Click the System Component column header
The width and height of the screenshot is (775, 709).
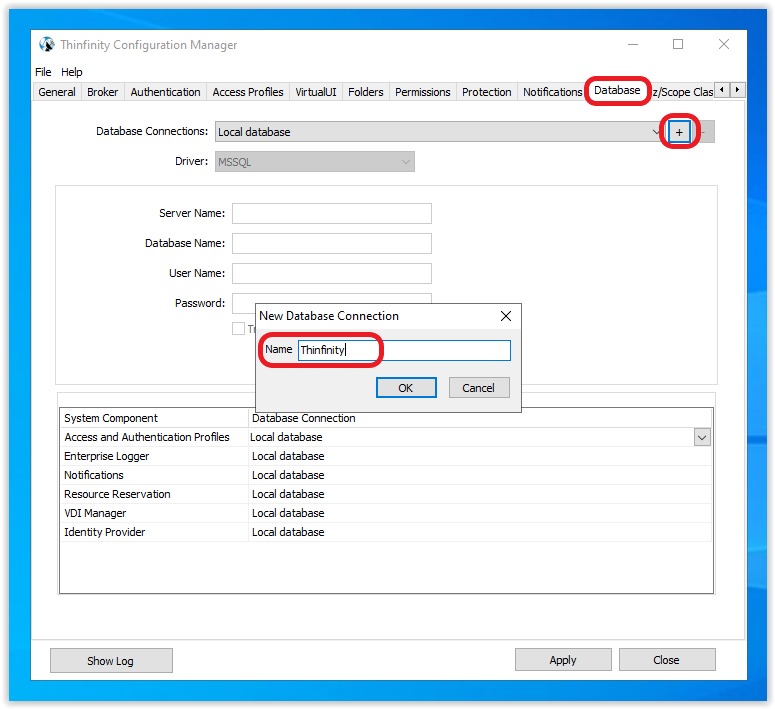(x=154, y=418)
